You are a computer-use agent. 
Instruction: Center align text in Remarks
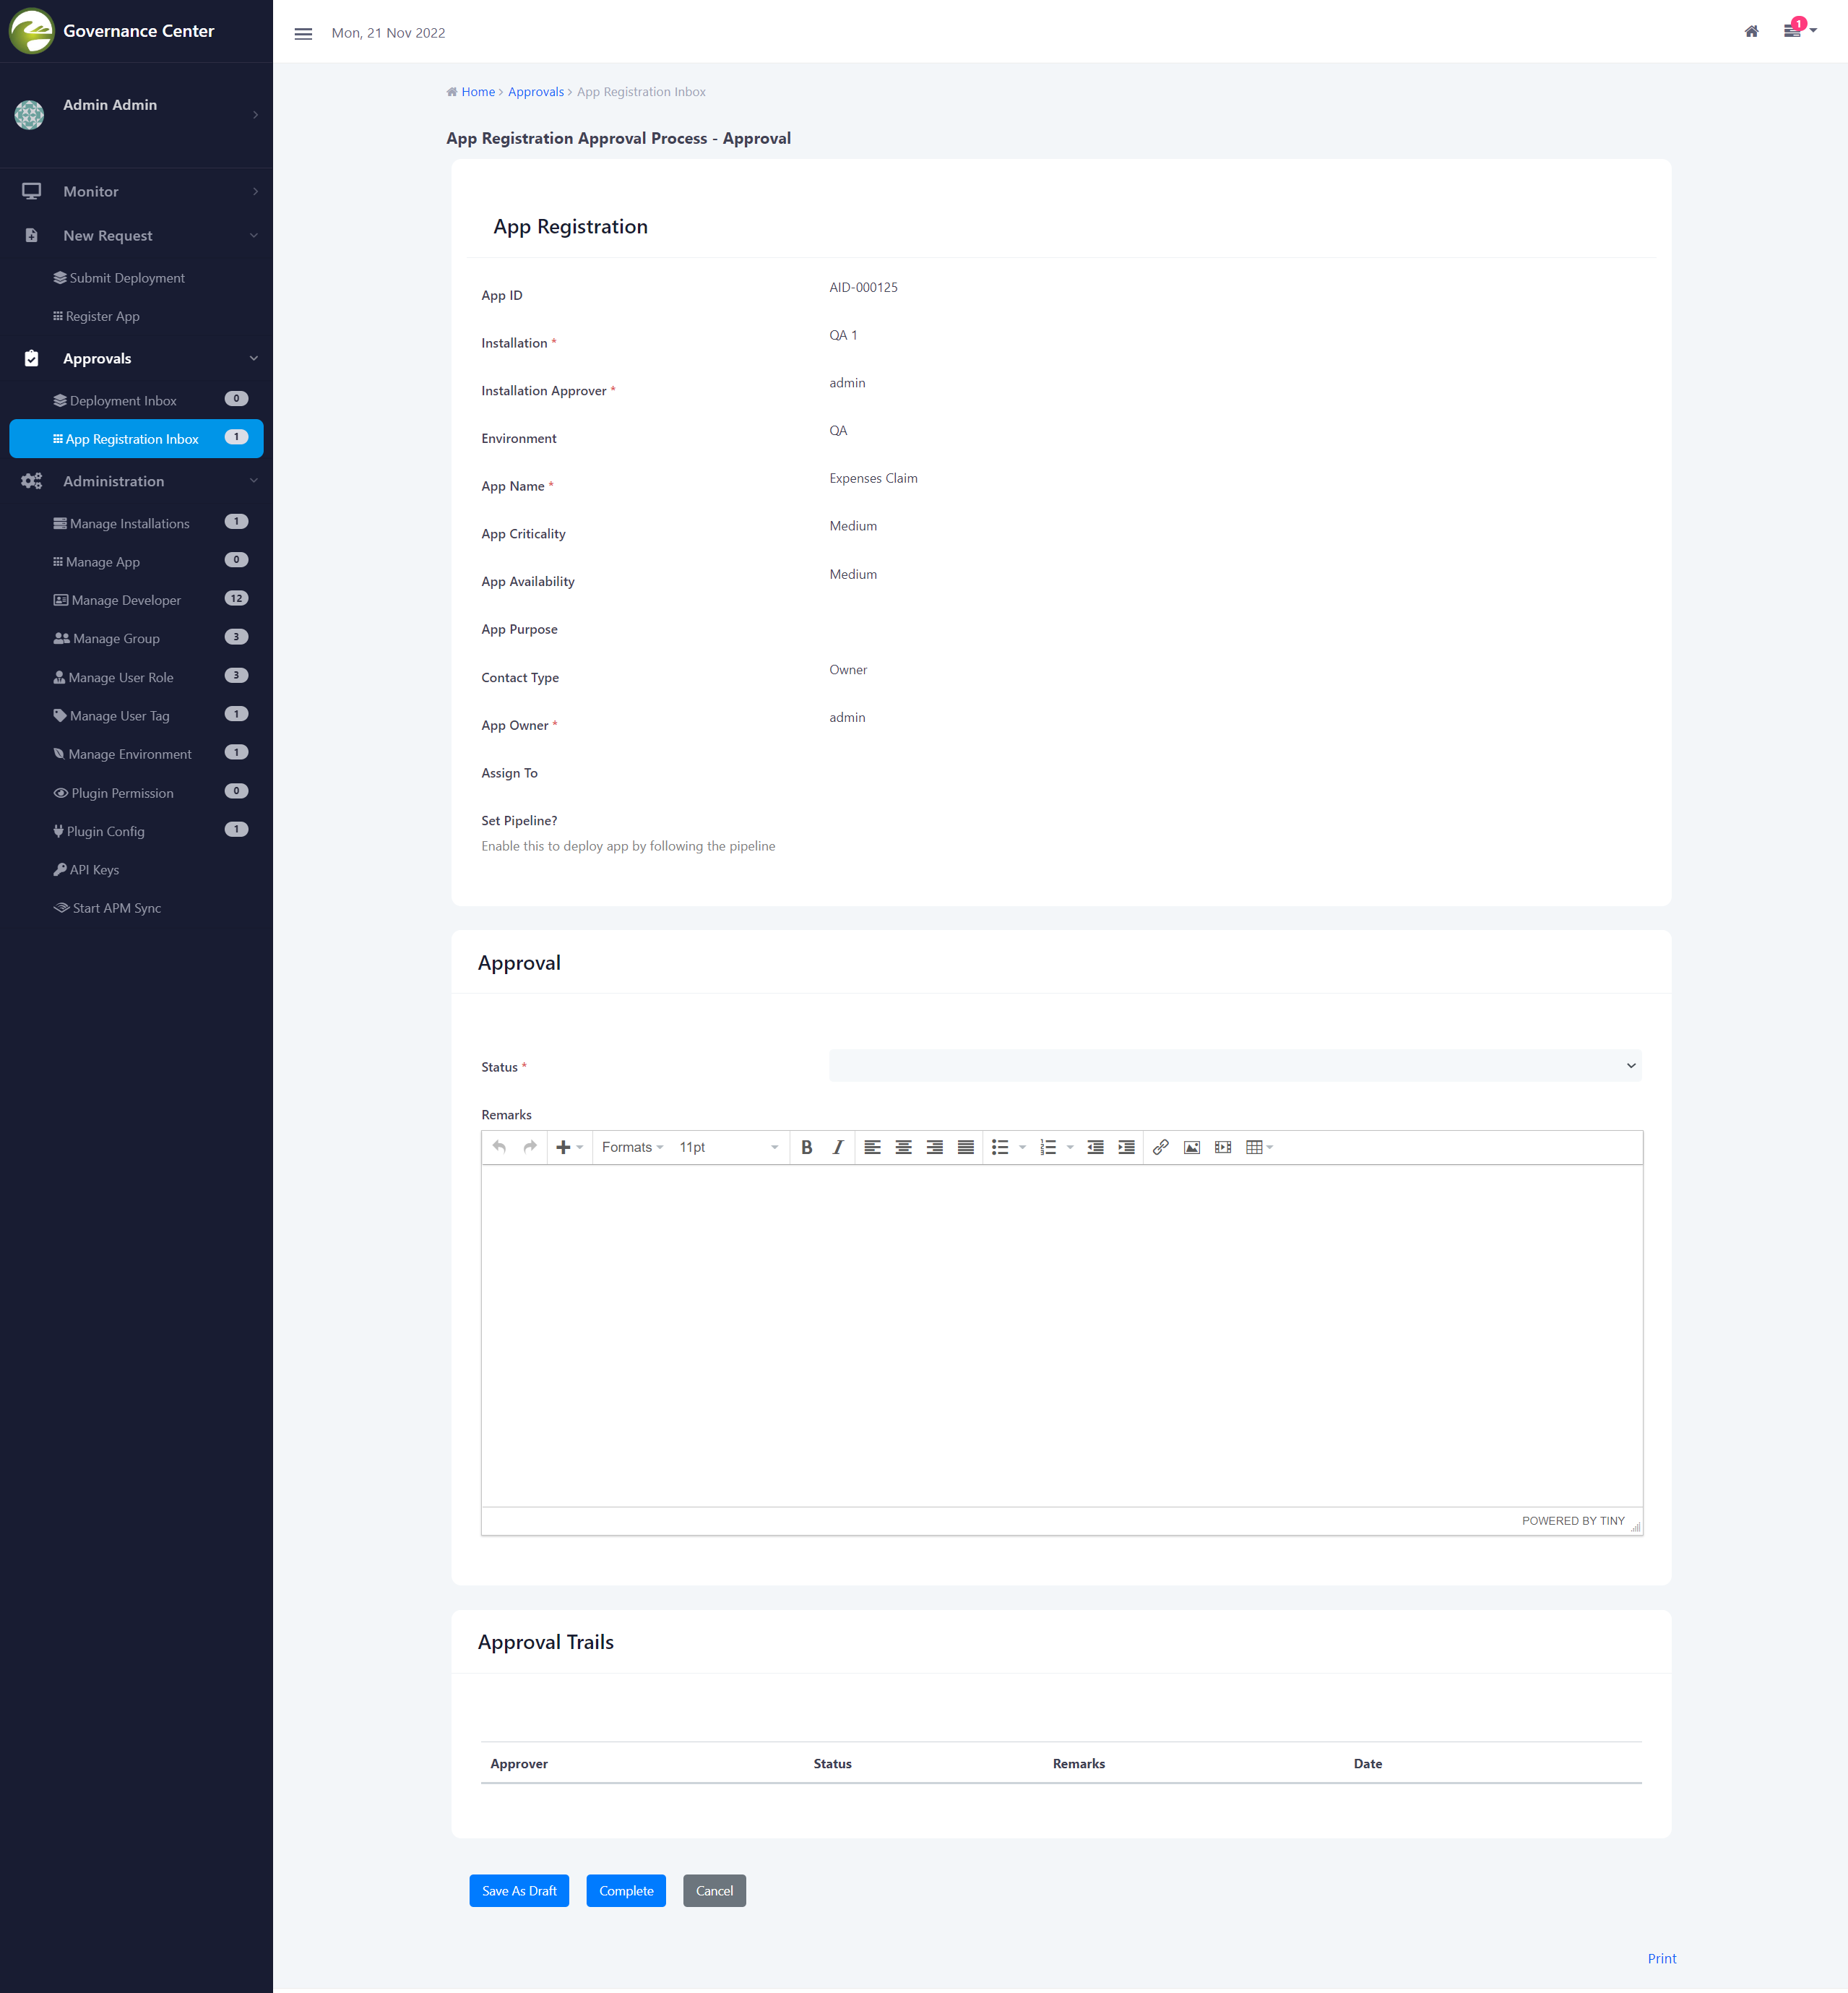point(903,1147)
